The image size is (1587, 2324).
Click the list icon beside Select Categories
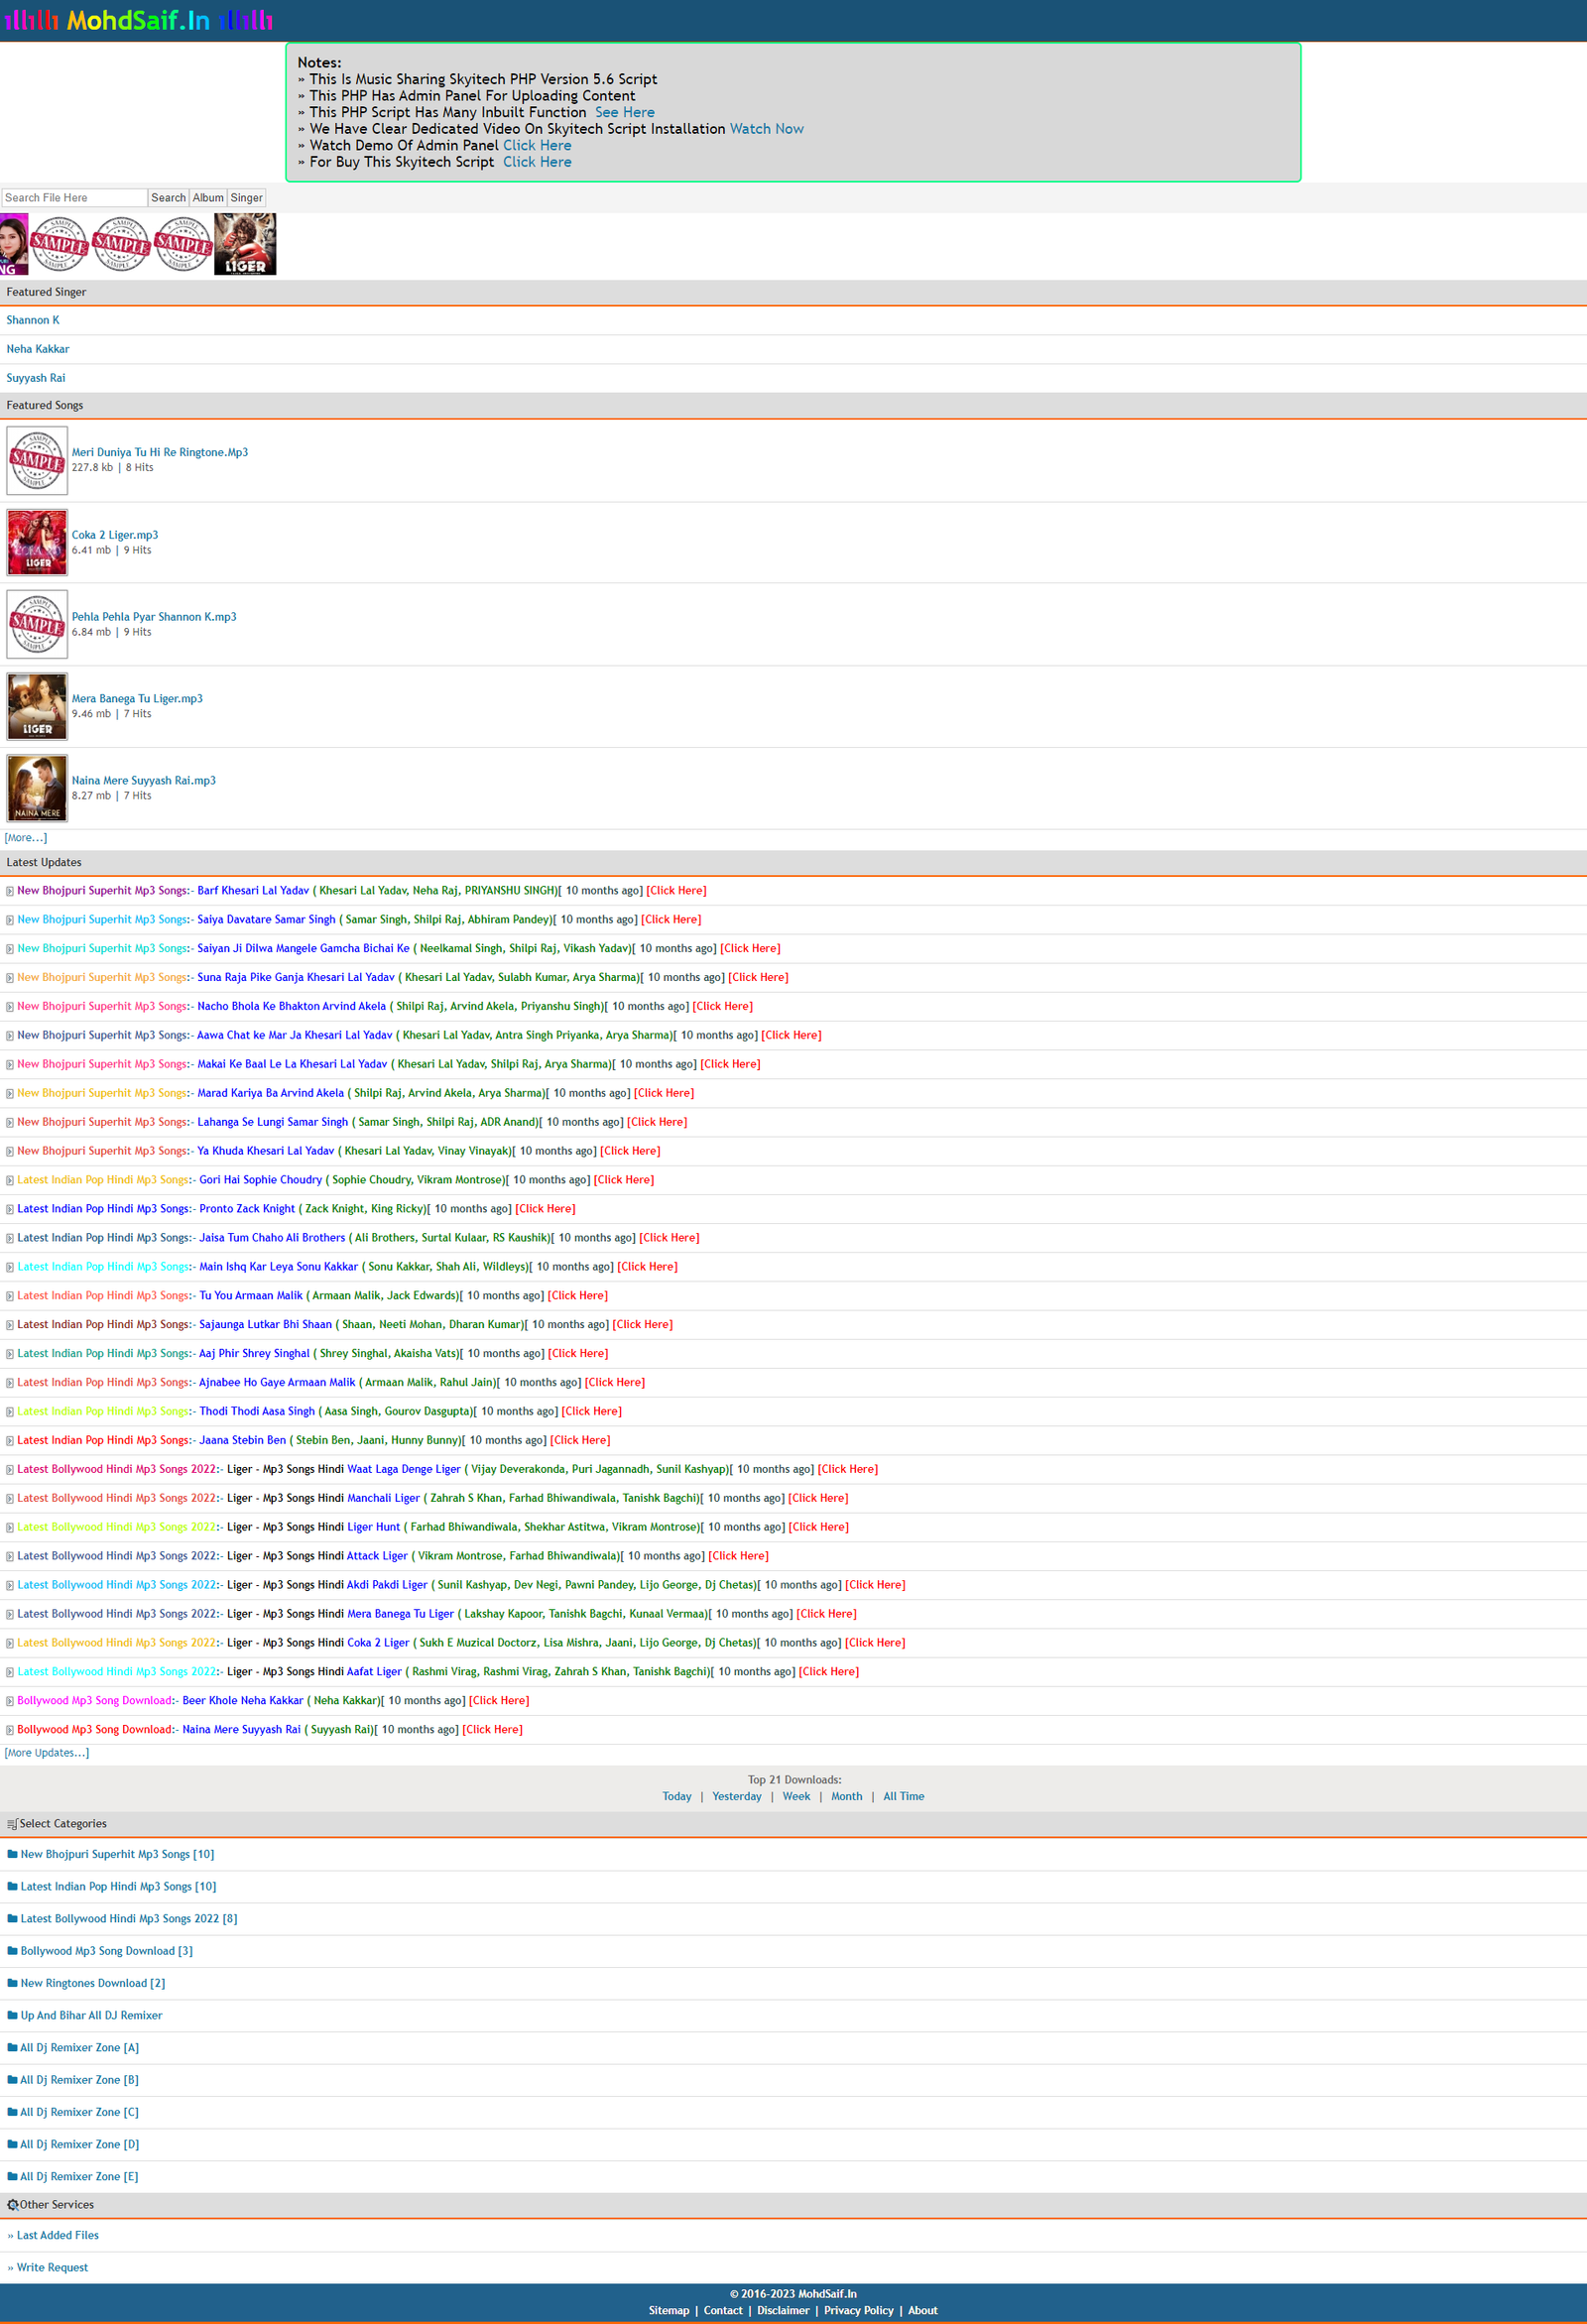click(12, 1824)
